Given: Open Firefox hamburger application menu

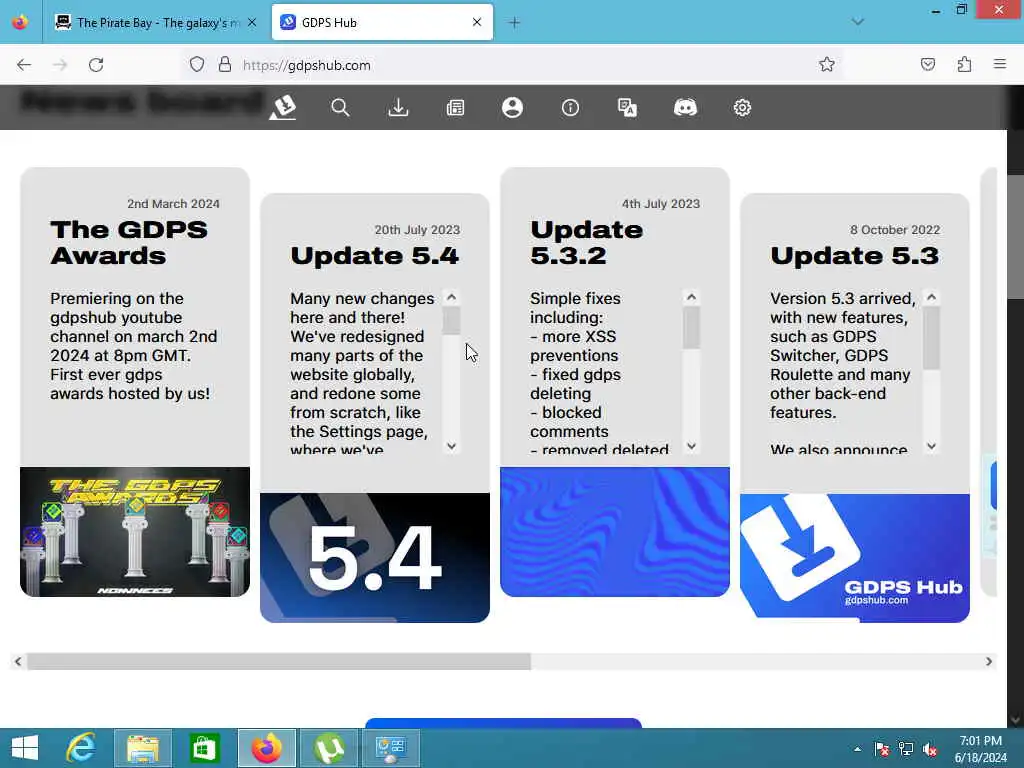Looking at the screenshot, I should point(1000,64).
